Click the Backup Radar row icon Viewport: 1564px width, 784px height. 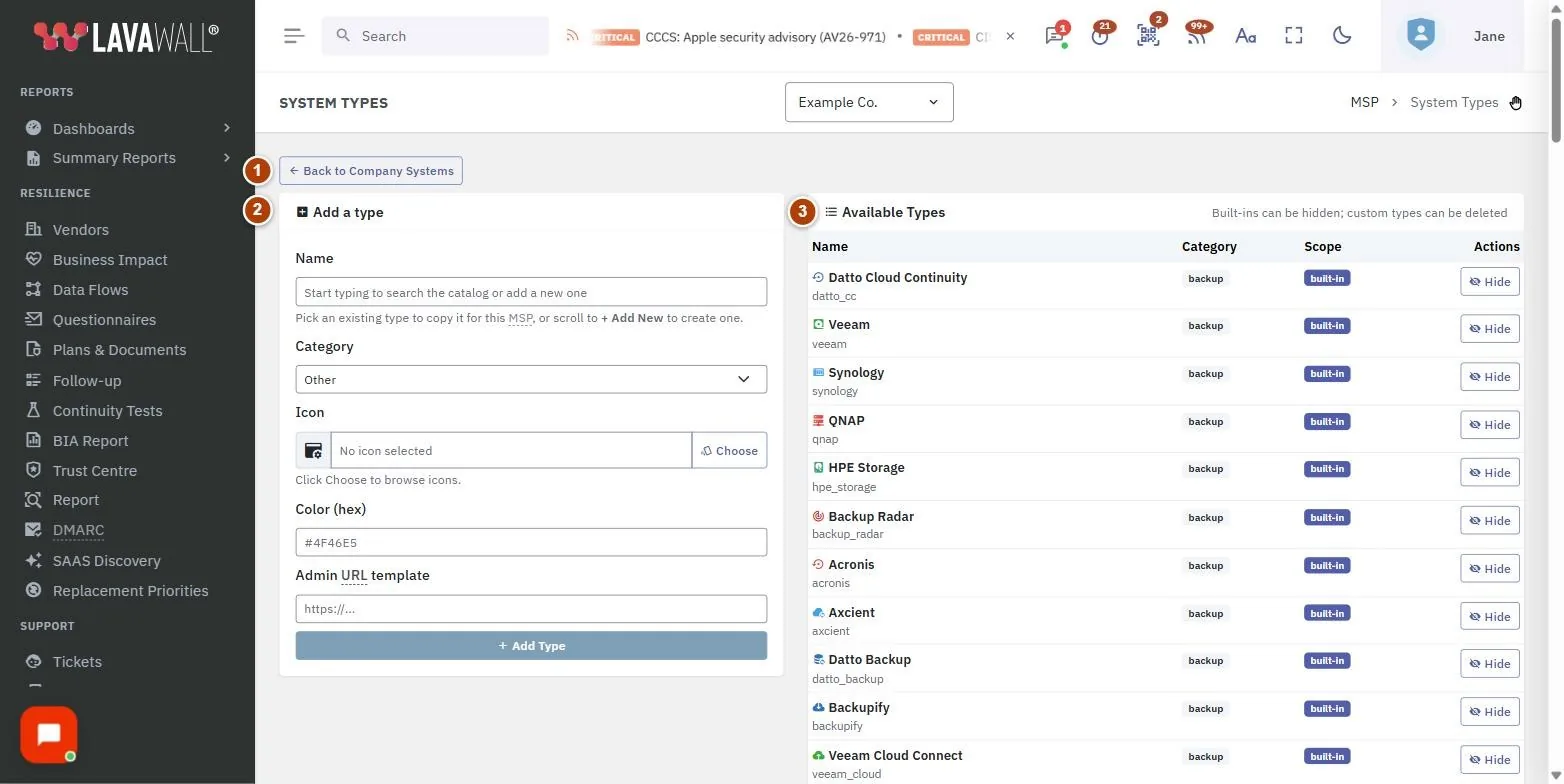click(x=818, y=517)
